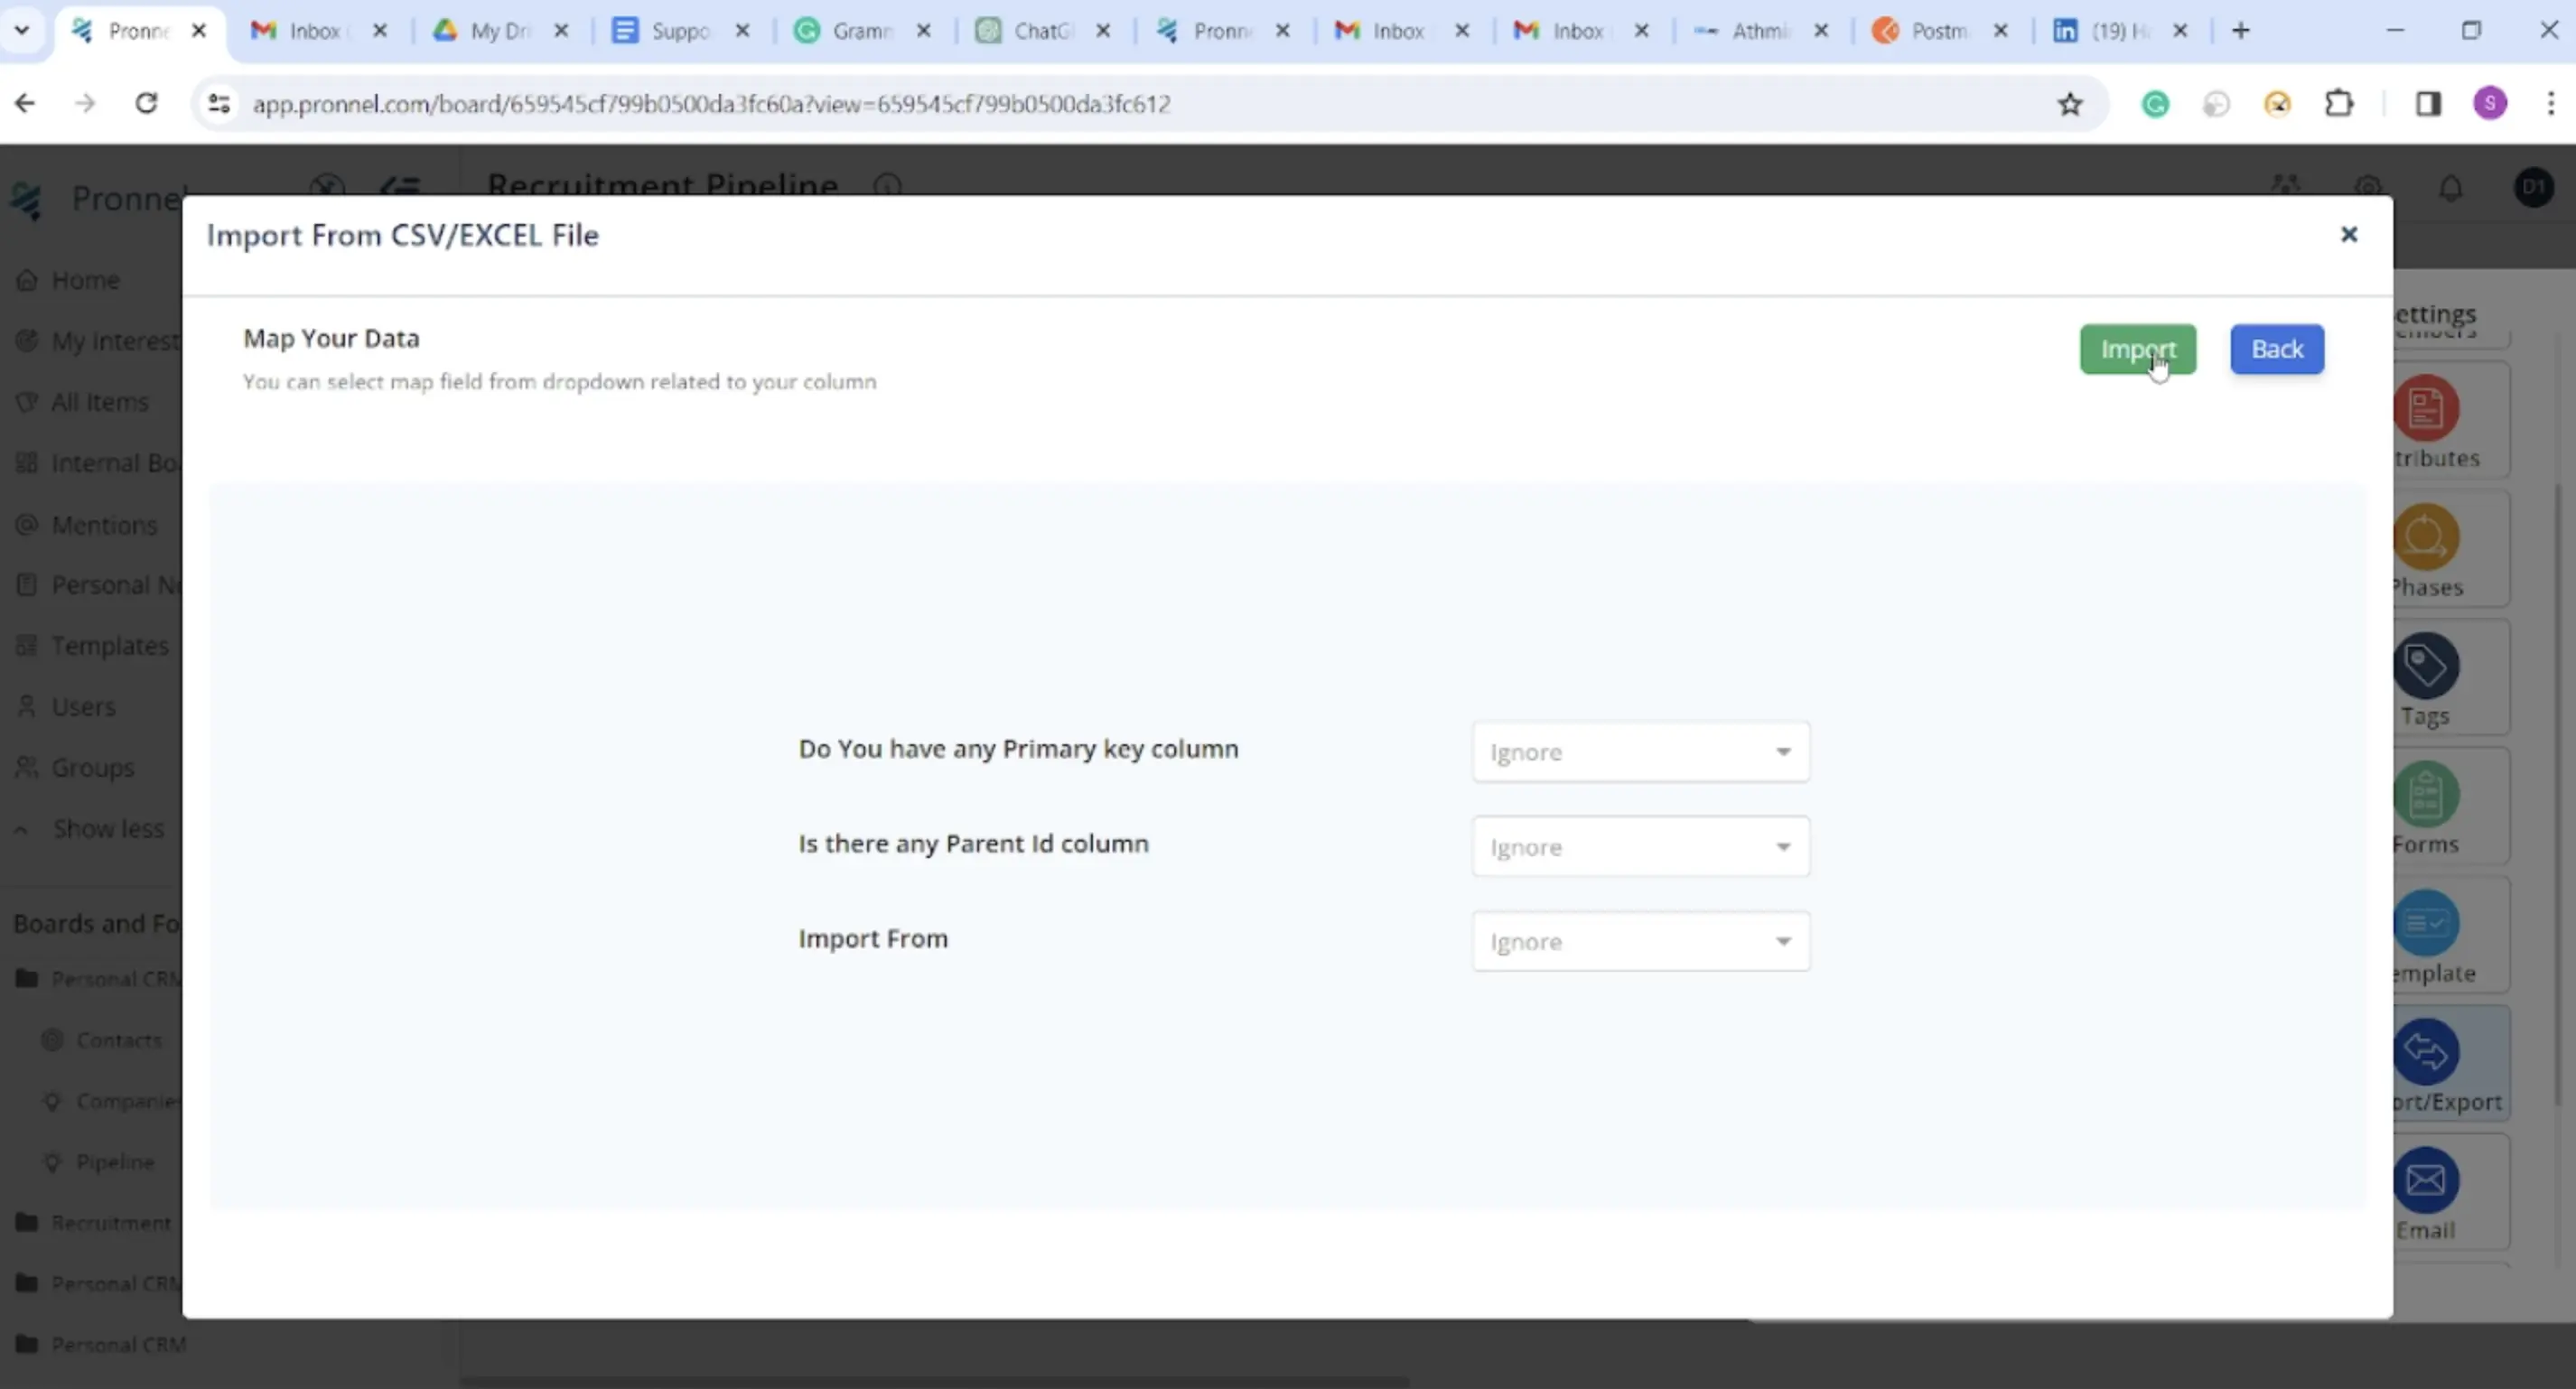Open the Template settings icon
The image size is (2576, 1389).
pos(2426,923)
